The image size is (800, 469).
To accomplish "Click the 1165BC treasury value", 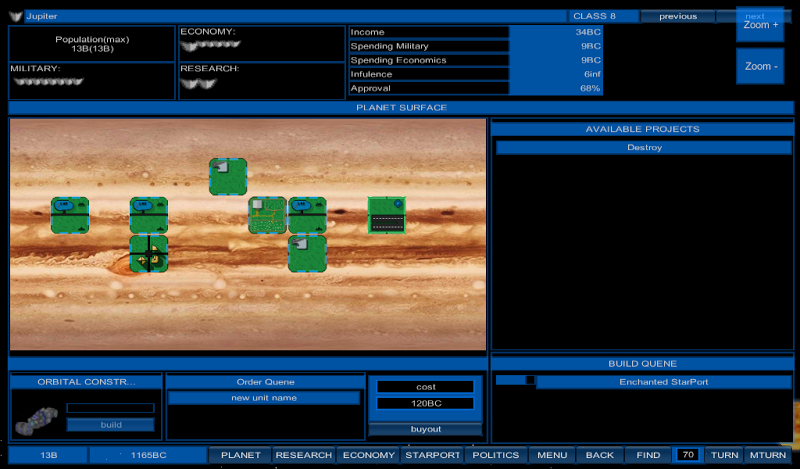I will (x=148, y=455).
